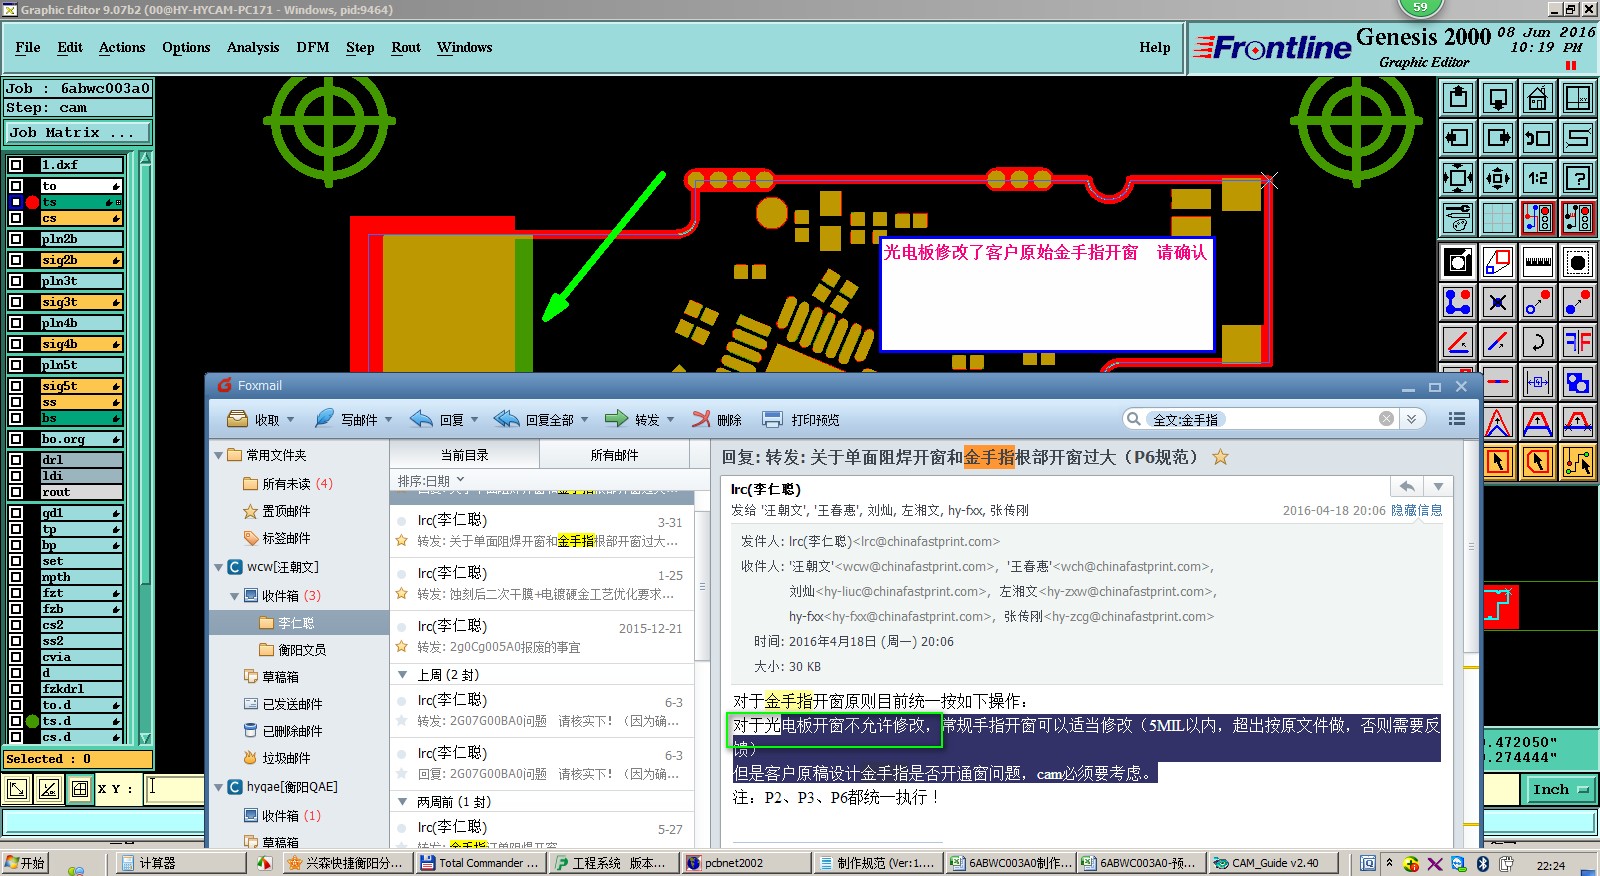This screenshot has height=876, width=1600.
Task: Toggle the grid display icon
Action: point(1498,218)
